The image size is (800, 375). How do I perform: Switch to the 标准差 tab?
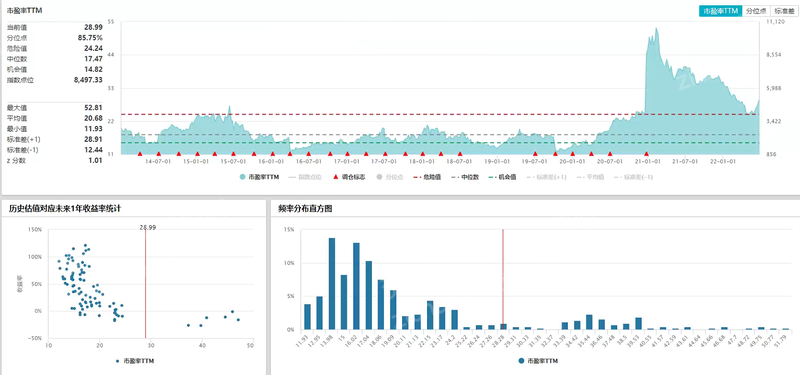tap(784, 11)
